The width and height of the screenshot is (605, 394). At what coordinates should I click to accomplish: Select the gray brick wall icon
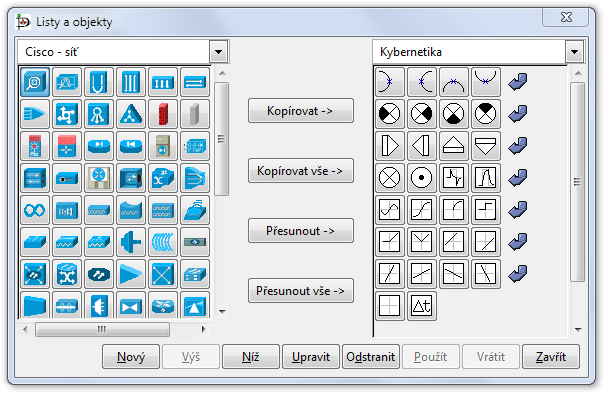(x=195, y=114)
